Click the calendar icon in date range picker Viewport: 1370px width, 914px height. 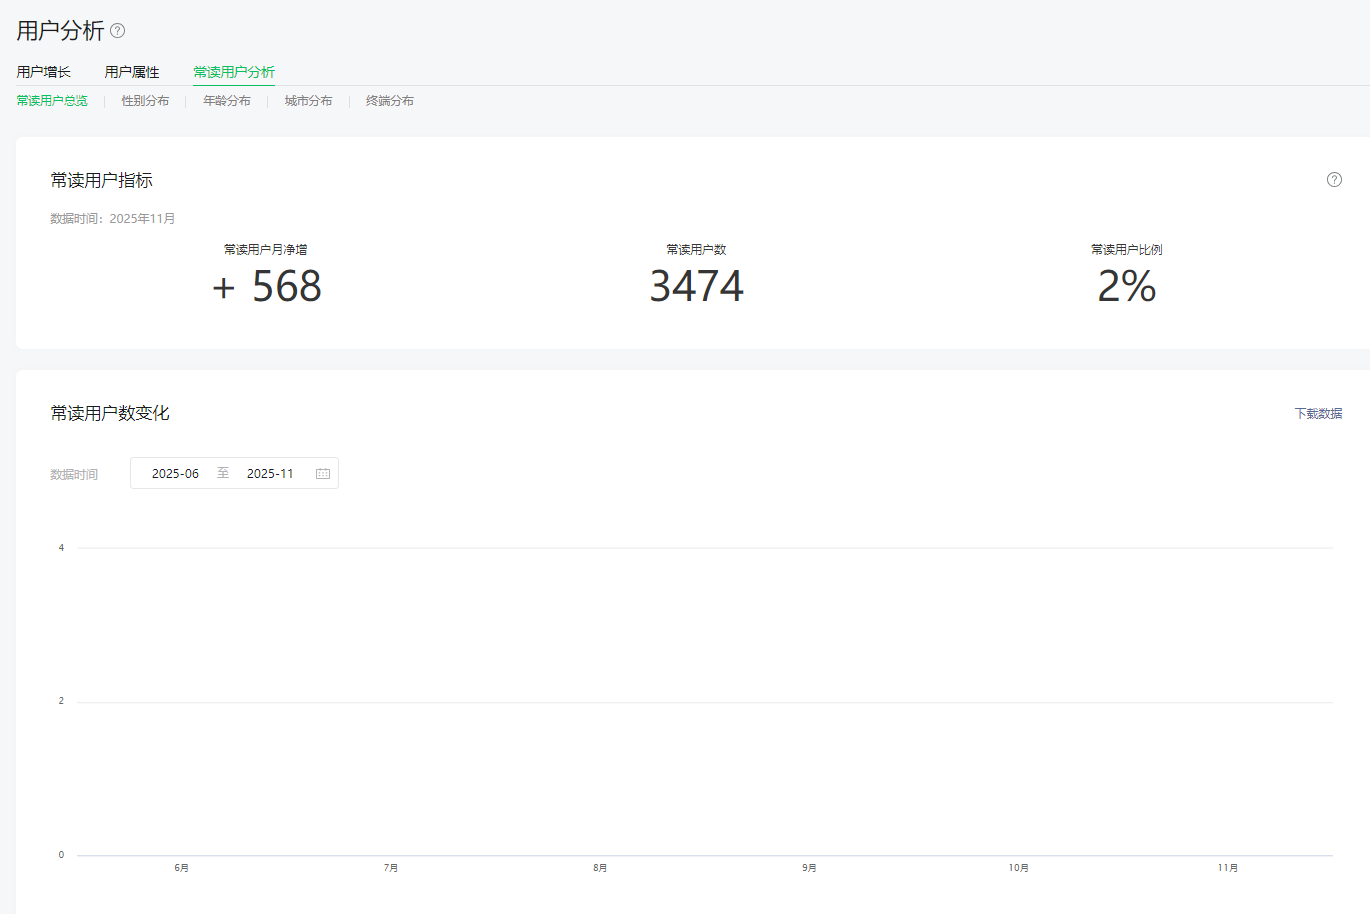(323, 474)
